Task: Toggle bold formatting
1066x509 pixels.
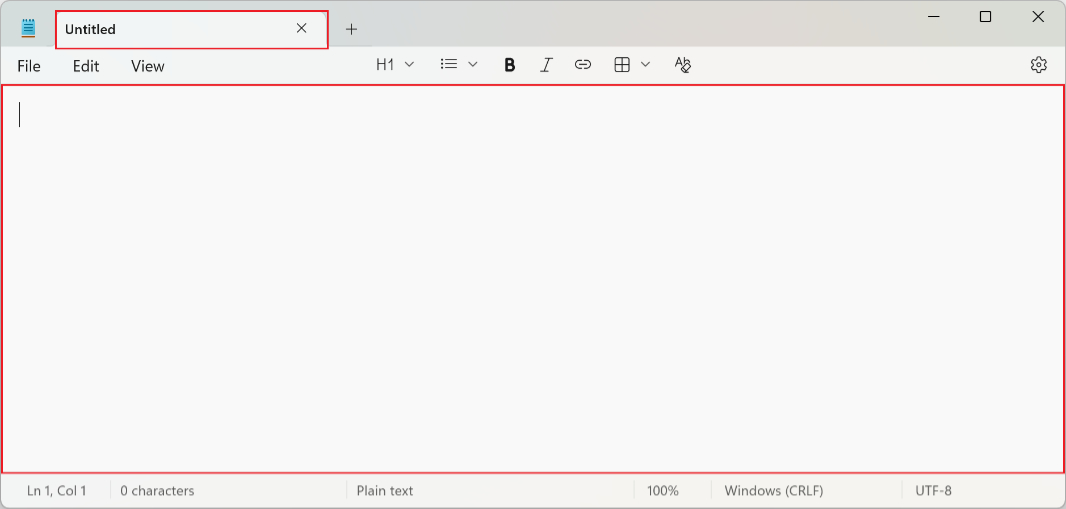Action: point(509,65)
